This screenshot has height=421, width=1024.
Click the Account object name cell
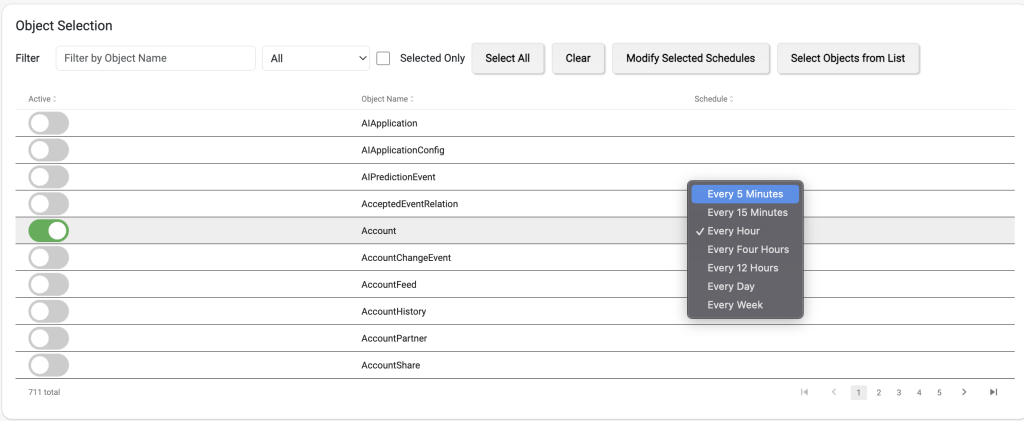379,231
